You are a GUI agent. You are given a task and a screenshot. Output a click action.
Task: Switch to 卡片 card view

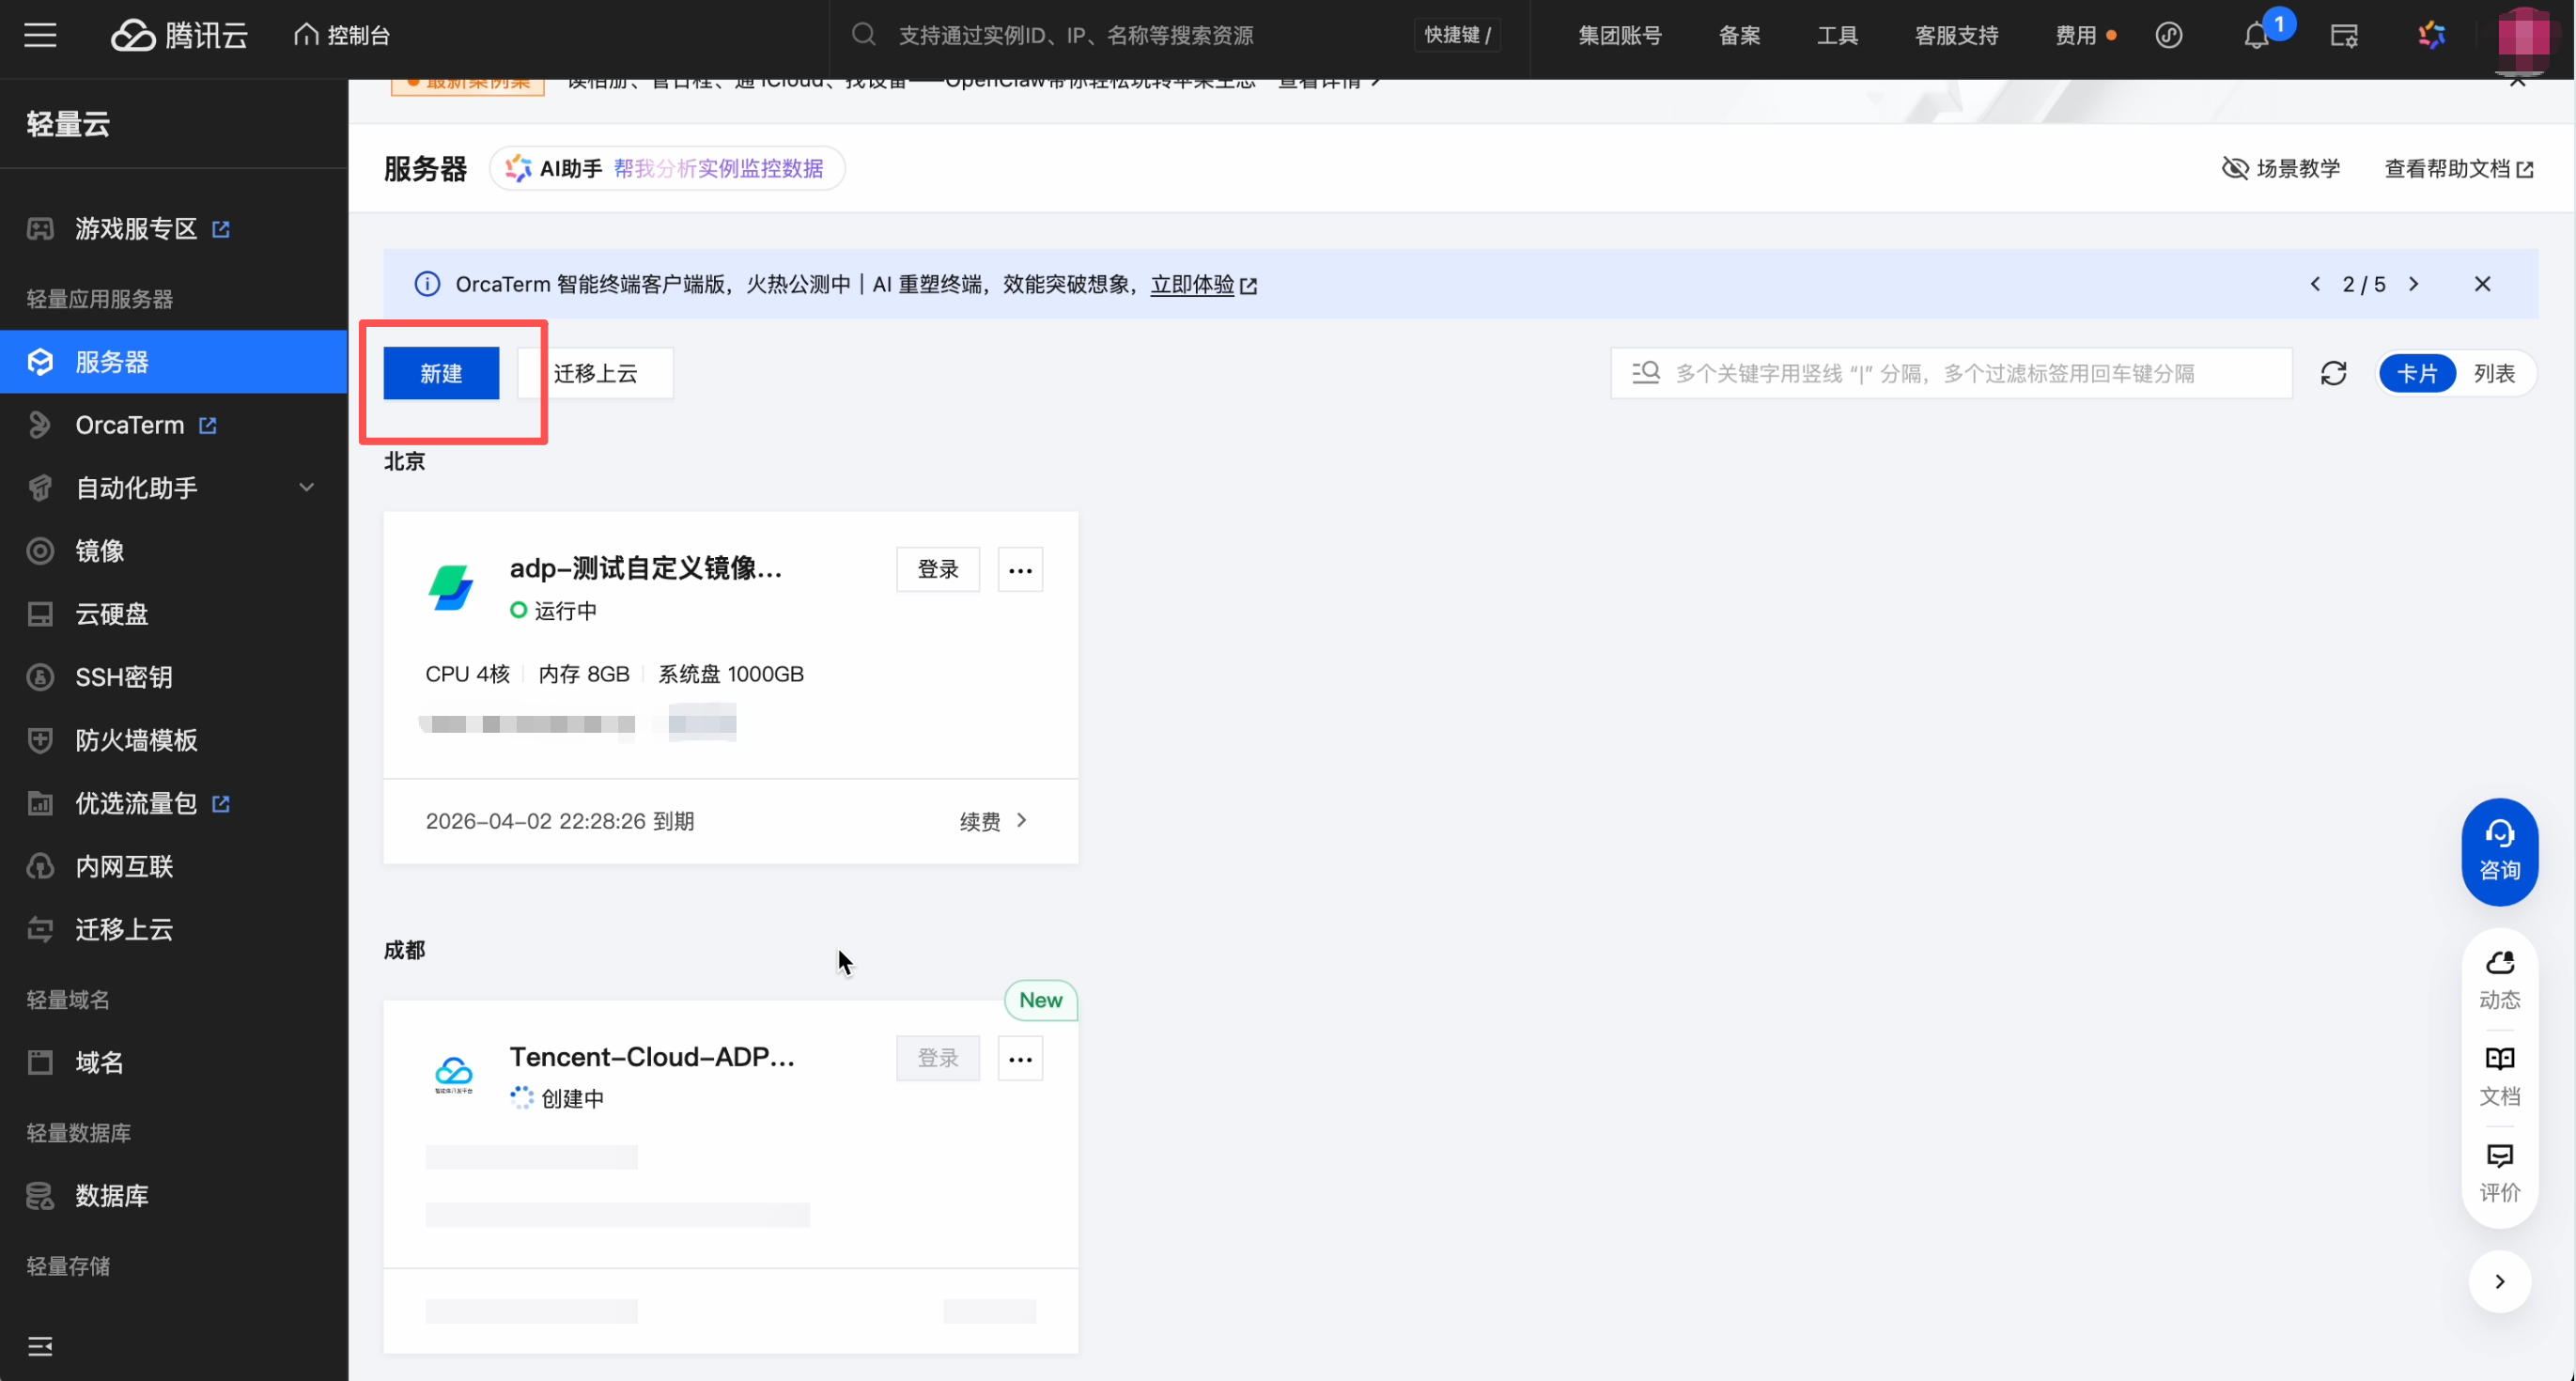(2417, 373)
